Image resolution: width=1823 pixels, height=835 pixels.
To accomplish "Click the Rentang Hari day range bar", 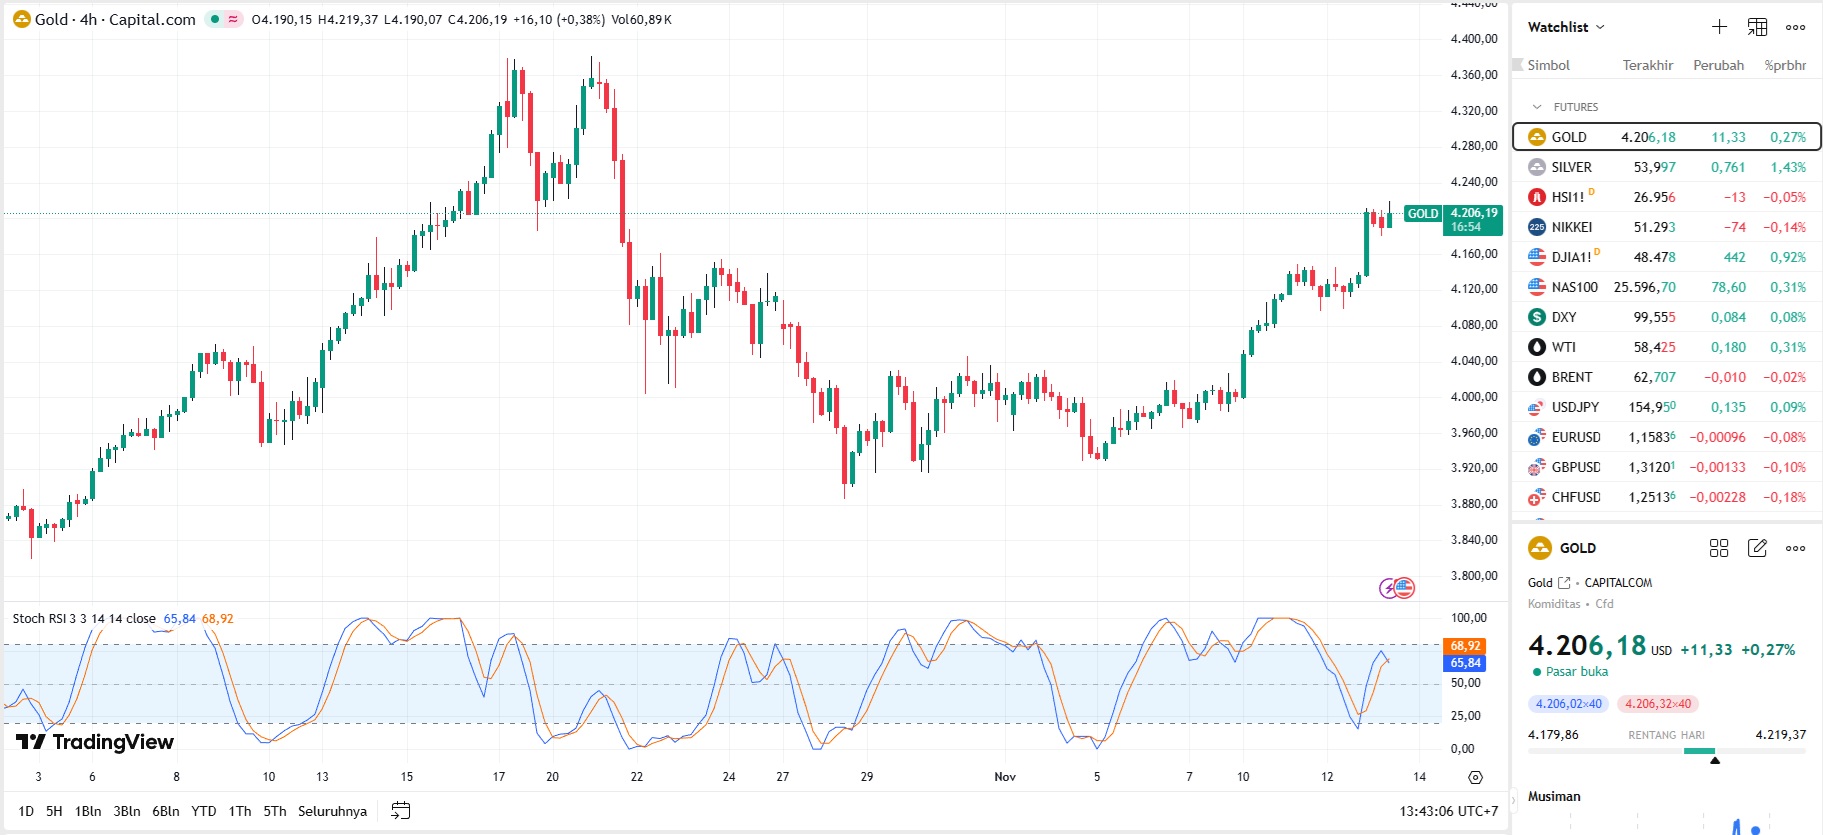I will (x=1667, y=751).
